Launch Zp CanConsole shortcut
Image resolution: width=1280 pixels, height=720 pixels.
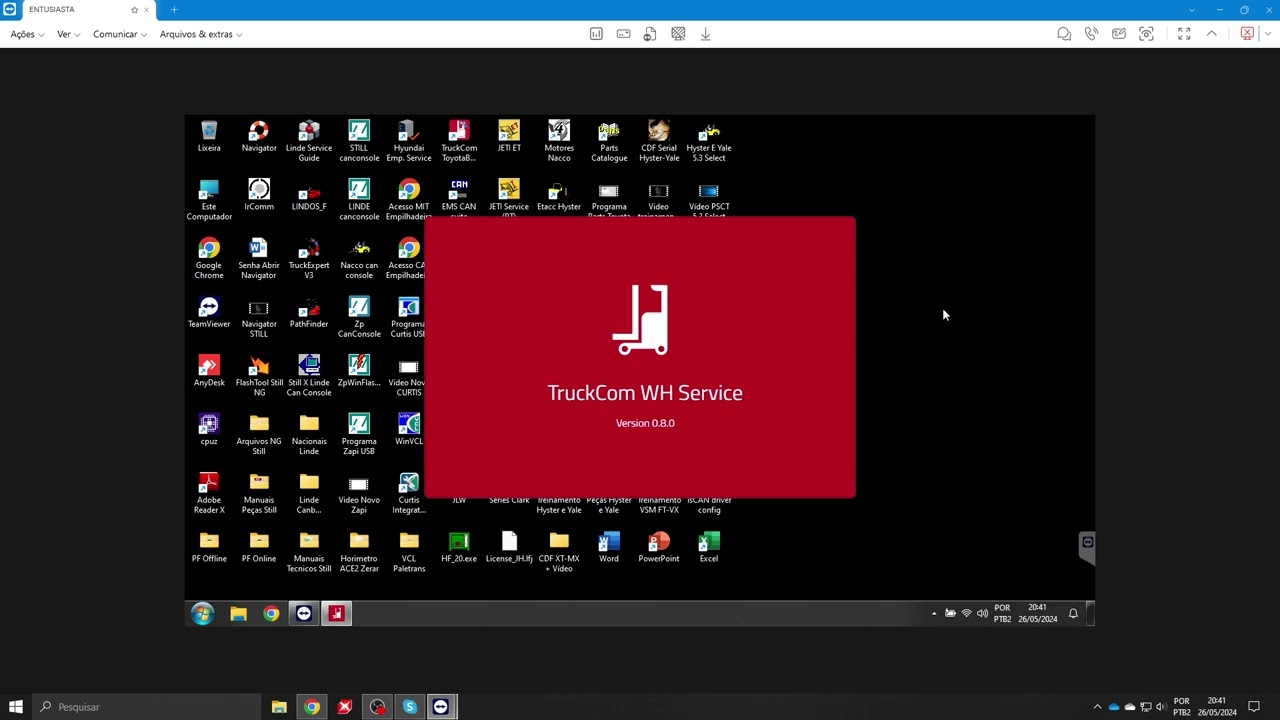(359, 317)
